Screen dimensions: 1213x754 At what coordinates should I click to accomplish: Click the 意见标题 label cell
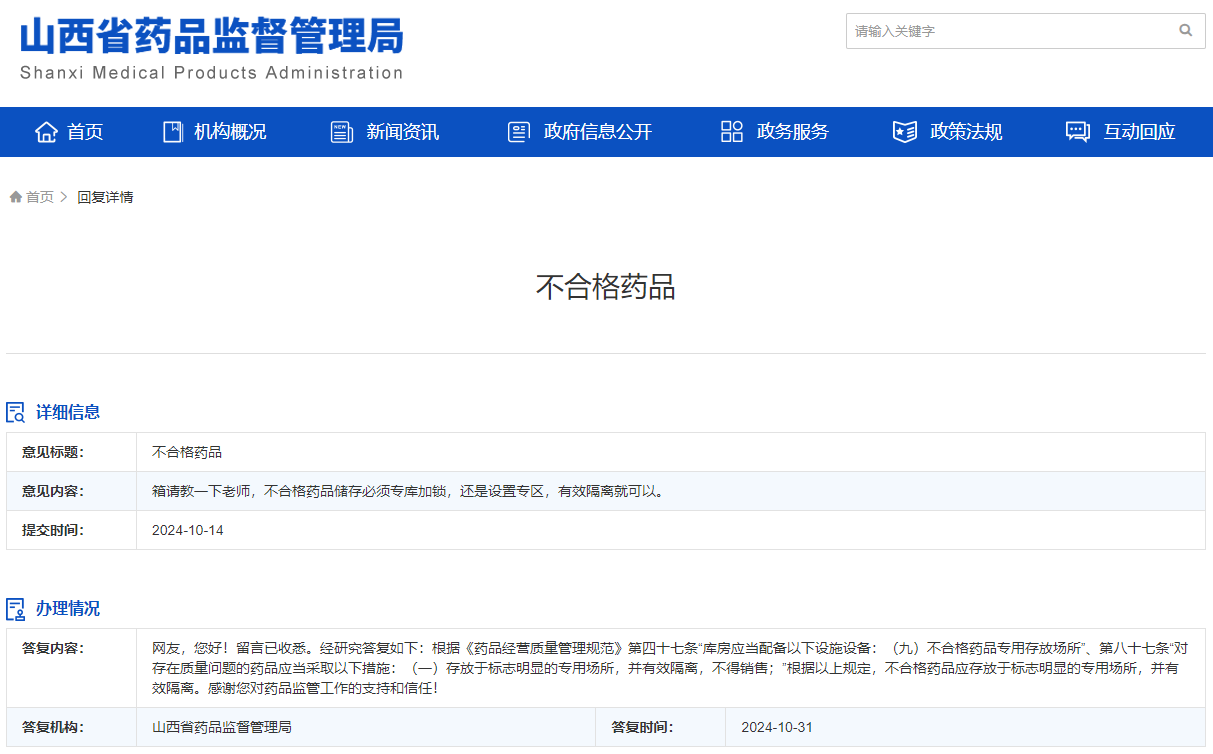pos(72,452)
